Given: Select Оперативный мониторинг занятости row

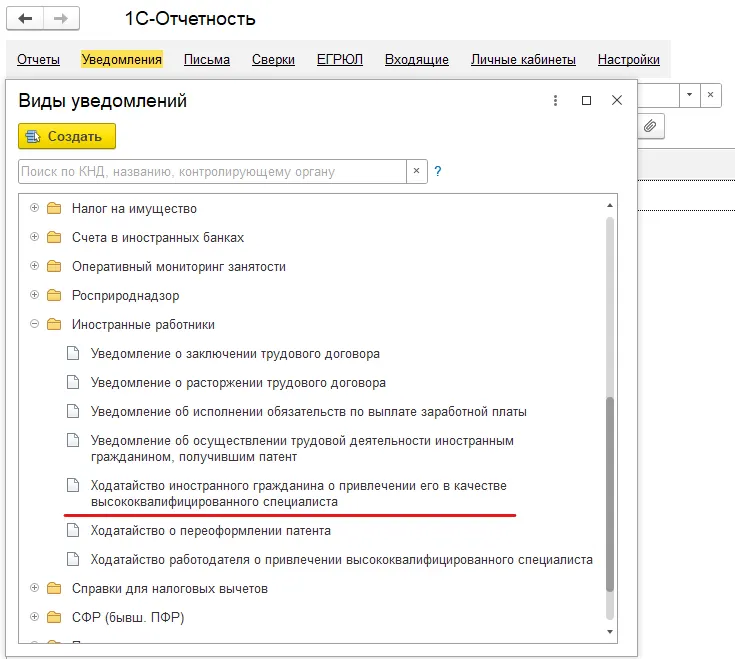Looking at the screenshot, I should [312, 266].
